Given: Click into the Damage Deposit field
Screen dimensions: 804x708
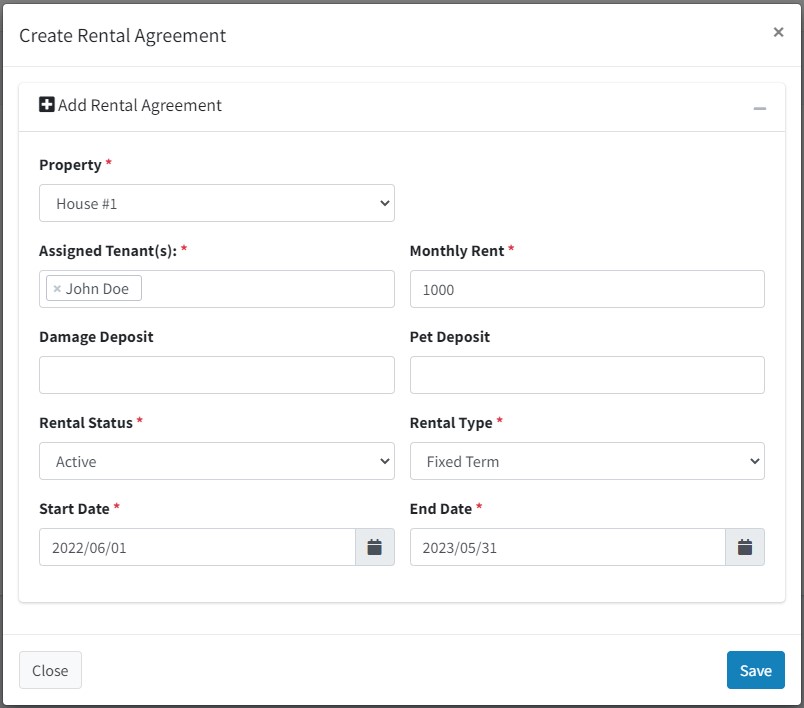Looking at the screenshot, I should point(217,375).
